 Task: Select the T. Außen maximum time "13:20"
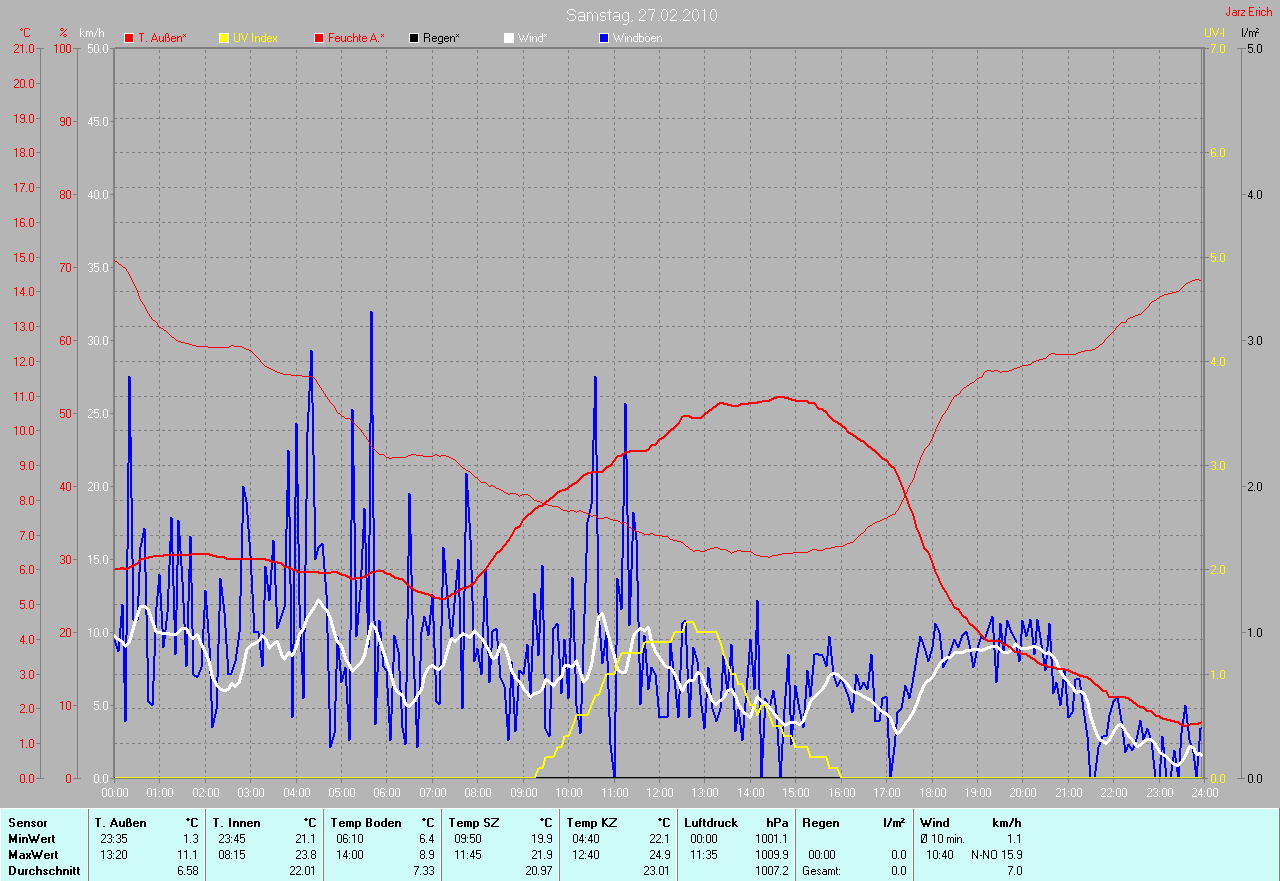tap(114, 855)
